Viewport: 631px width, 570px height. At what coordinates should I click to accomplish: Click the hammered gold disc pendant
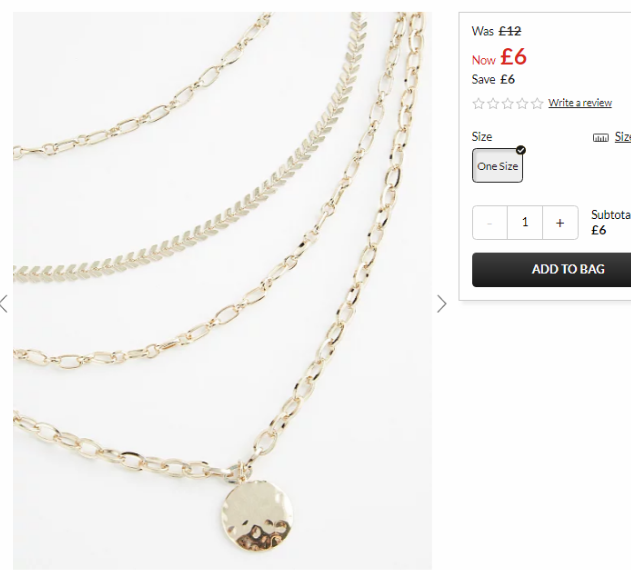257,516
